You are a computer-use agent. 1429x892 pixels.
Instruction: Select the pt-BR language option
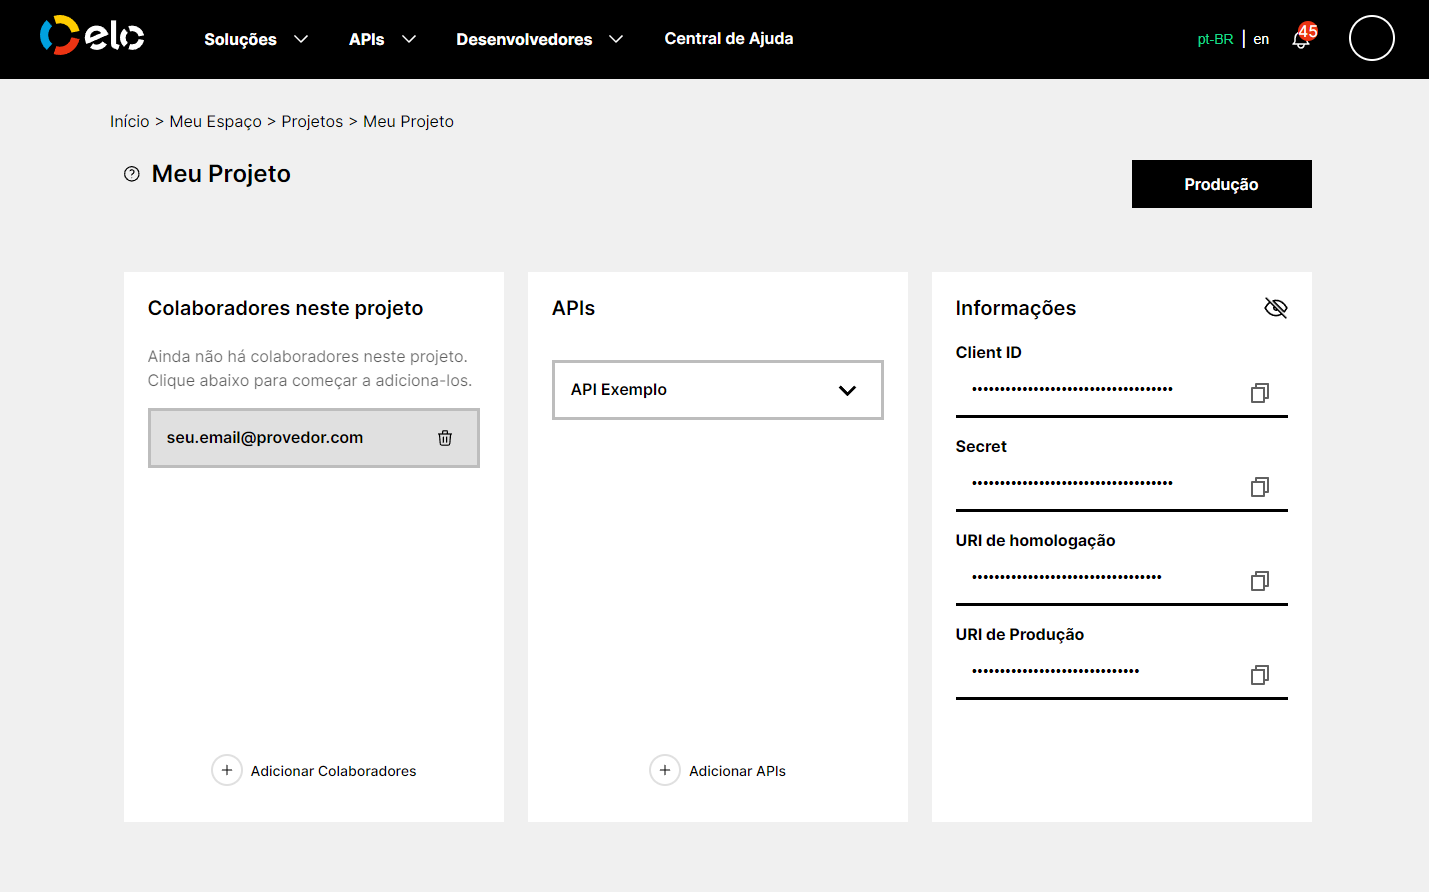pos(1214,38)
